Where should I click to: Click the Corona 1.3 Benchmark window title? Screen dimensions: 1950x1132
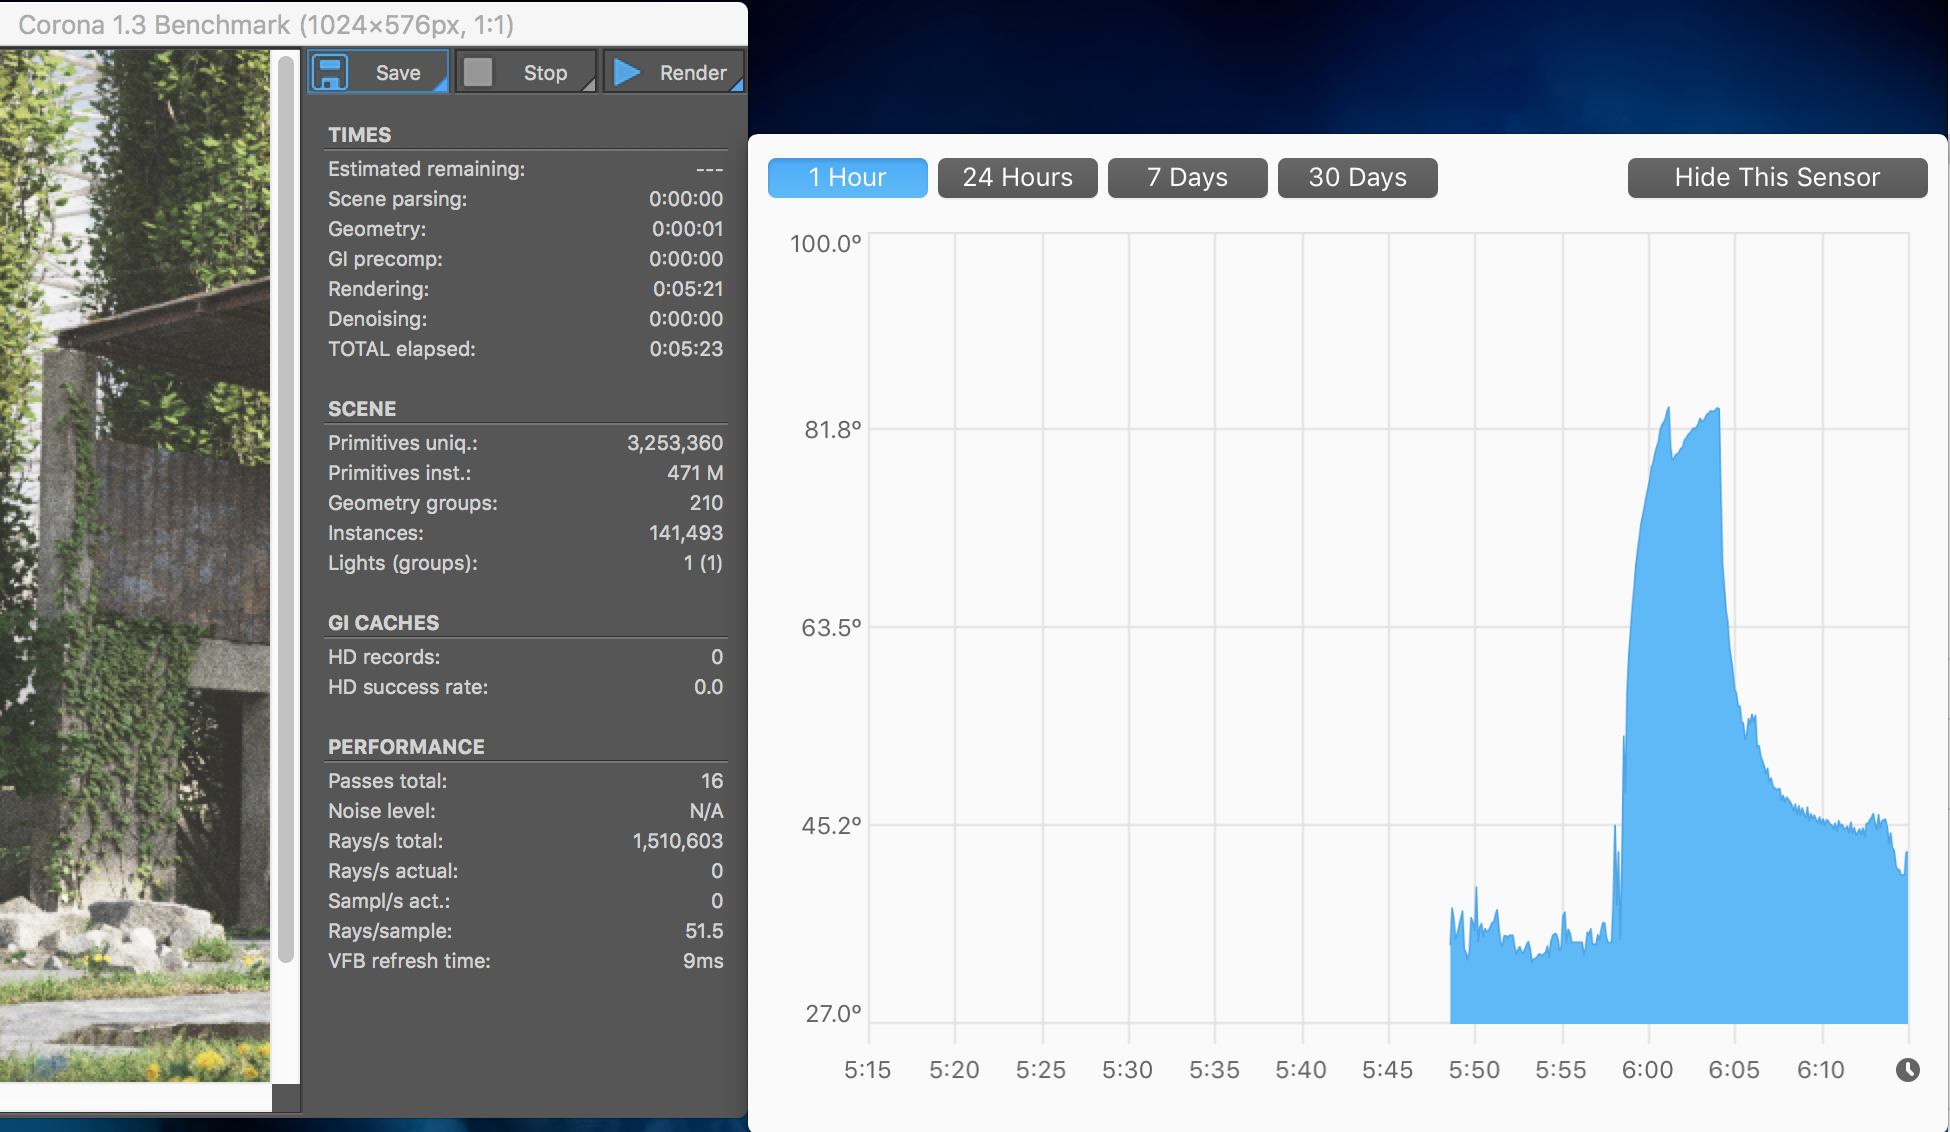pyautogui.click(x=266, y=24)
